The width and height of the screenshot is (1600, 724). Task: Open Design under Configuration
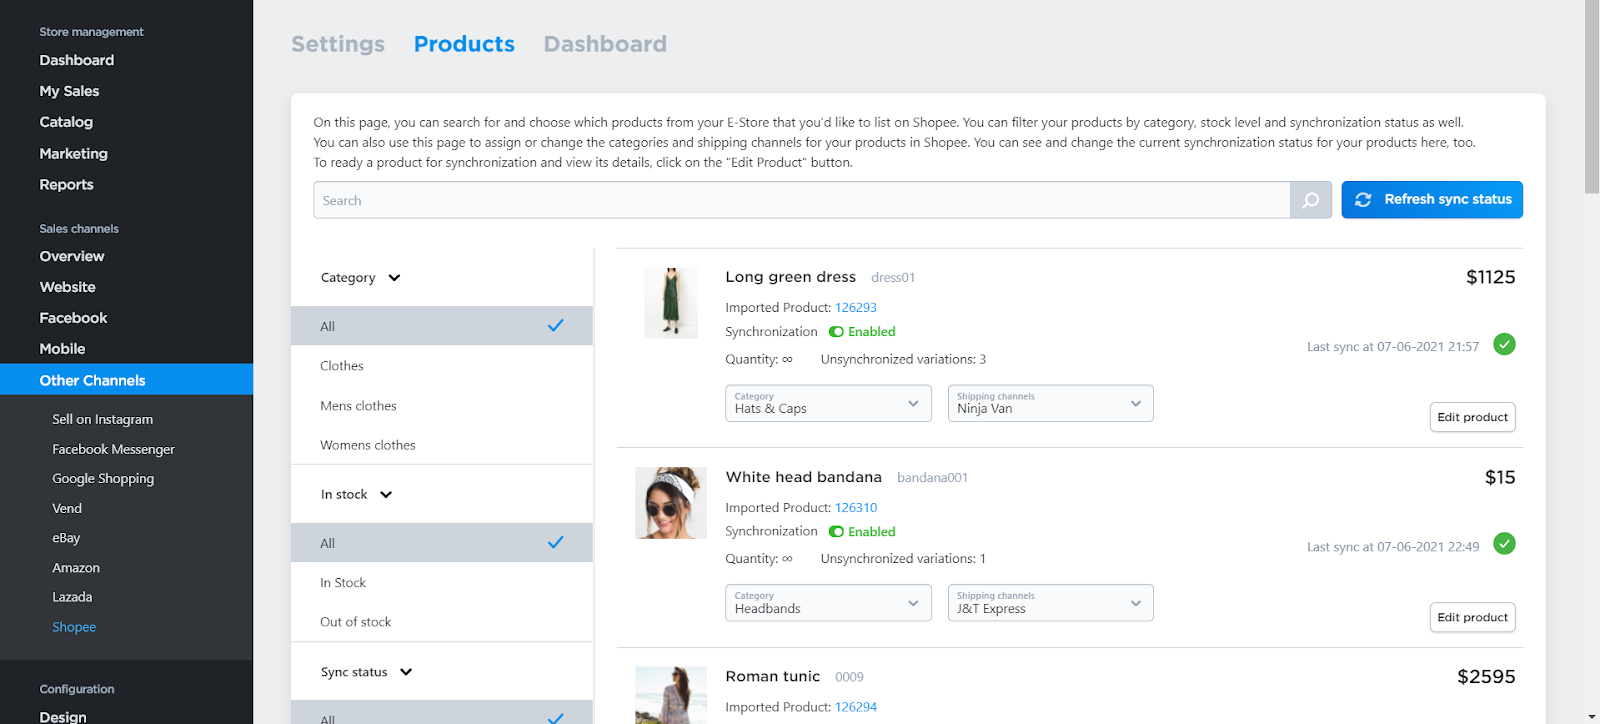pyautogui.click(x=63, y=716)
